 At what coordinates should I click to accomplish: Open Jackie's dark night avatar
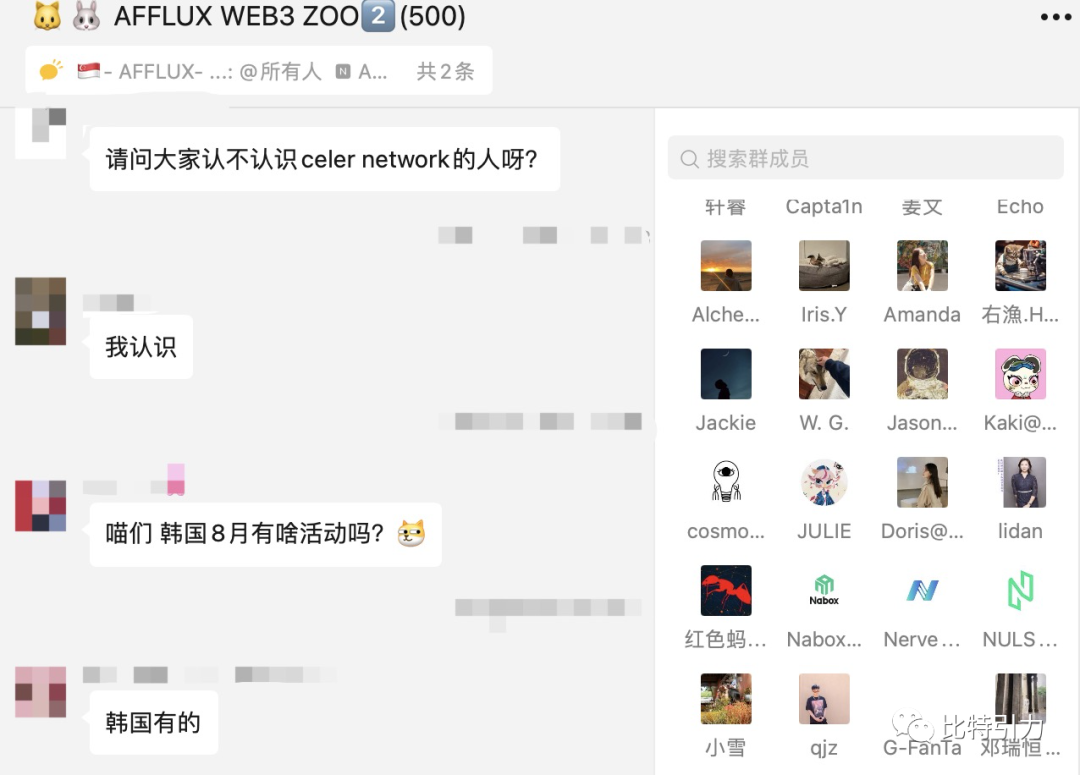coord(726,373)
